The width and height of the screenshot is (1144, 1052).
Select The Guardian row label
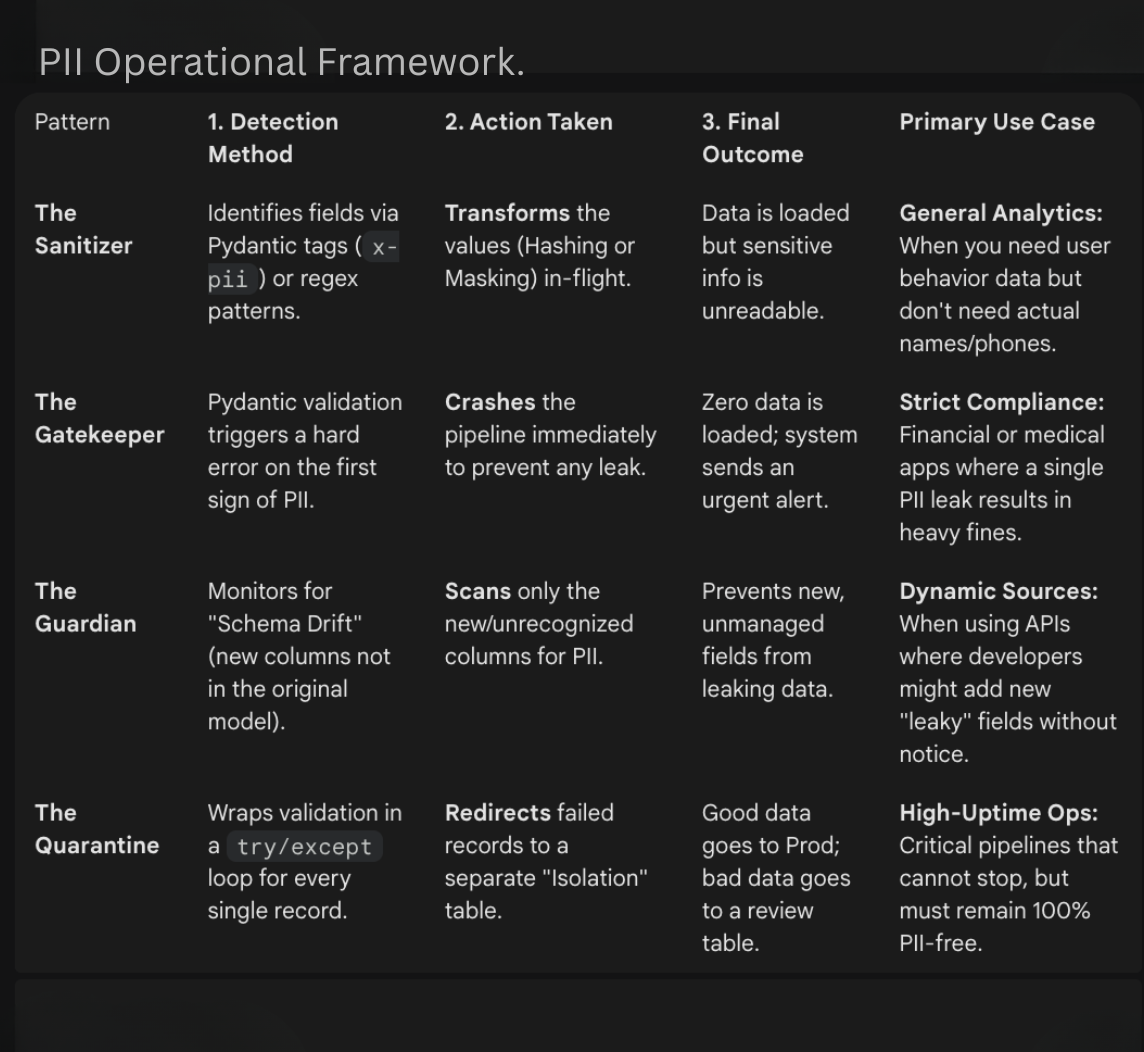(85, 607)
